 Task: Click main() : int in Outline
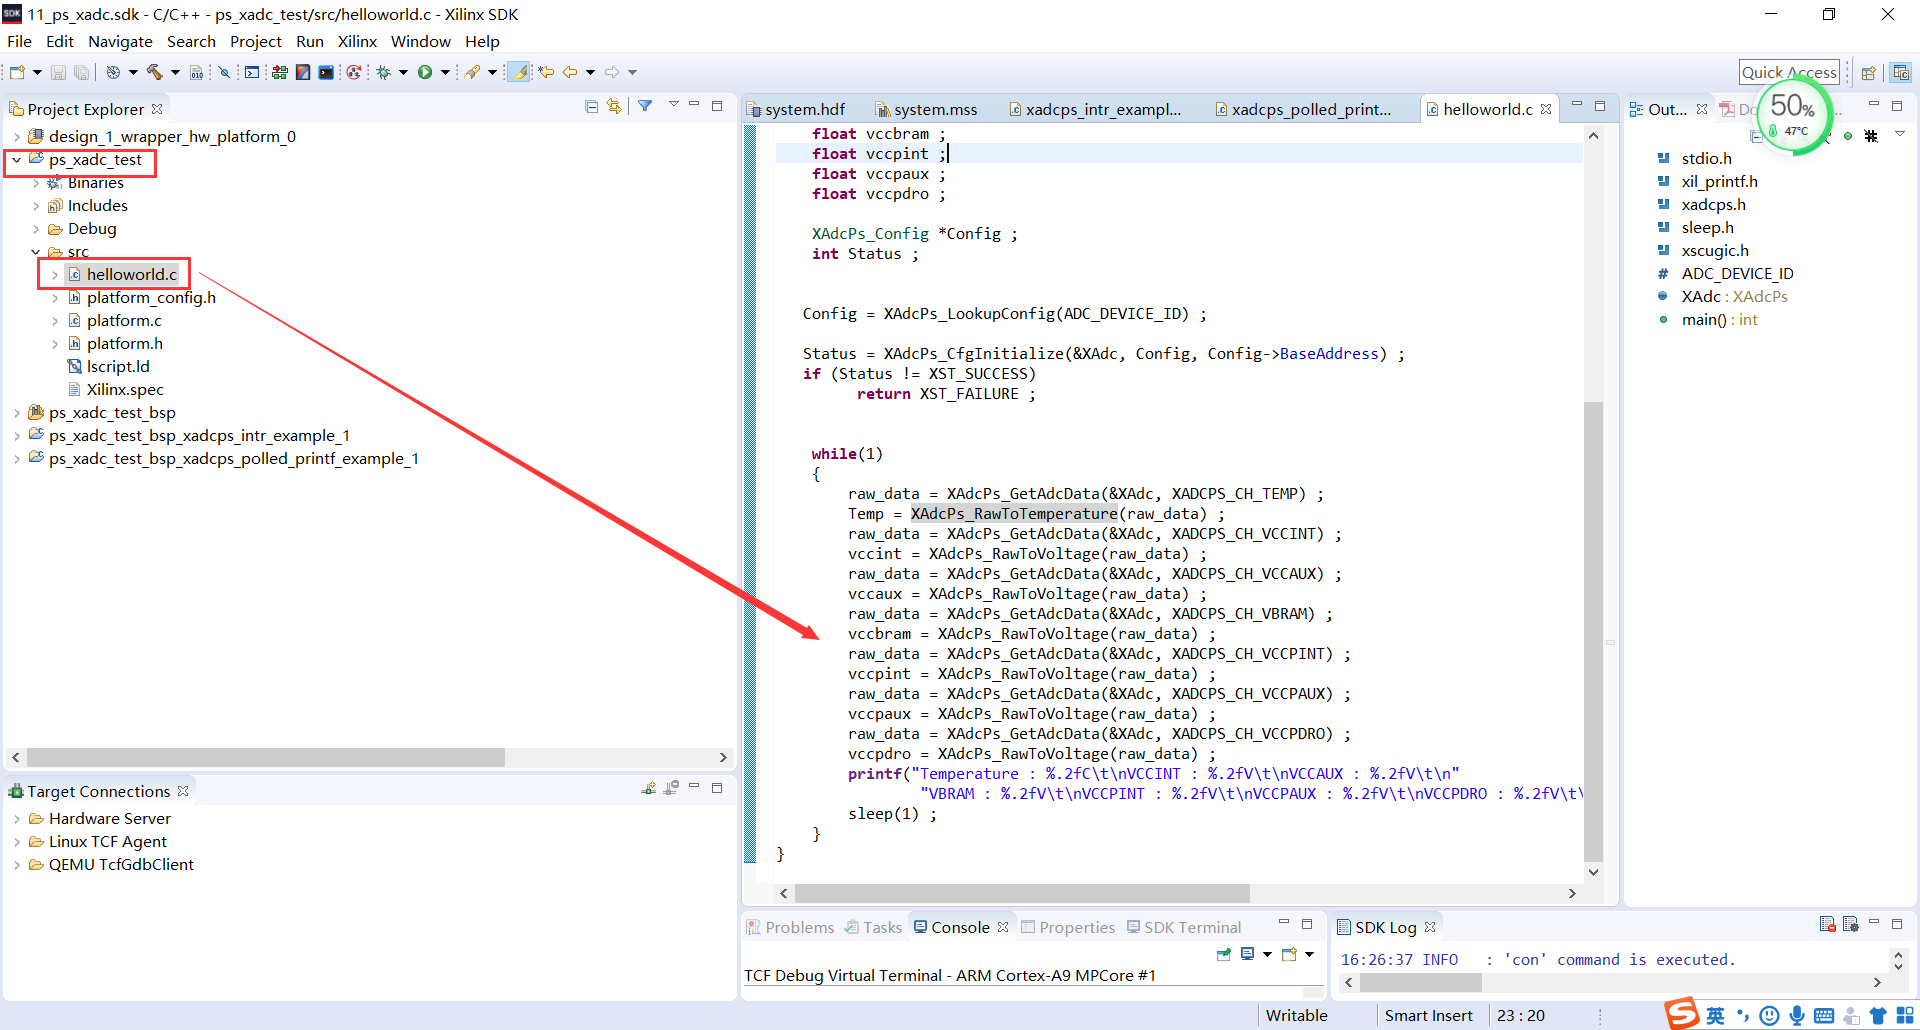(x=1719, y=320)
